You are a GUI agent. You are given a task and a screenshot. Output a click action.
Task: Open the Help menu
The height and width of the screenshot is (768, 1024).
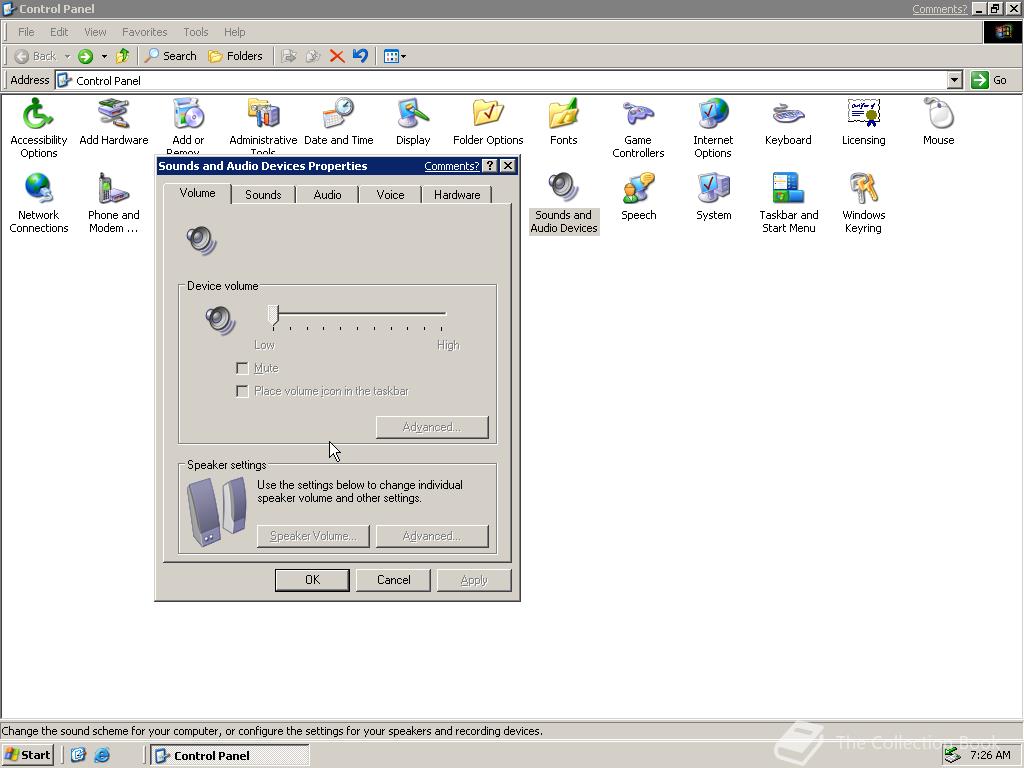coord(234,32)
